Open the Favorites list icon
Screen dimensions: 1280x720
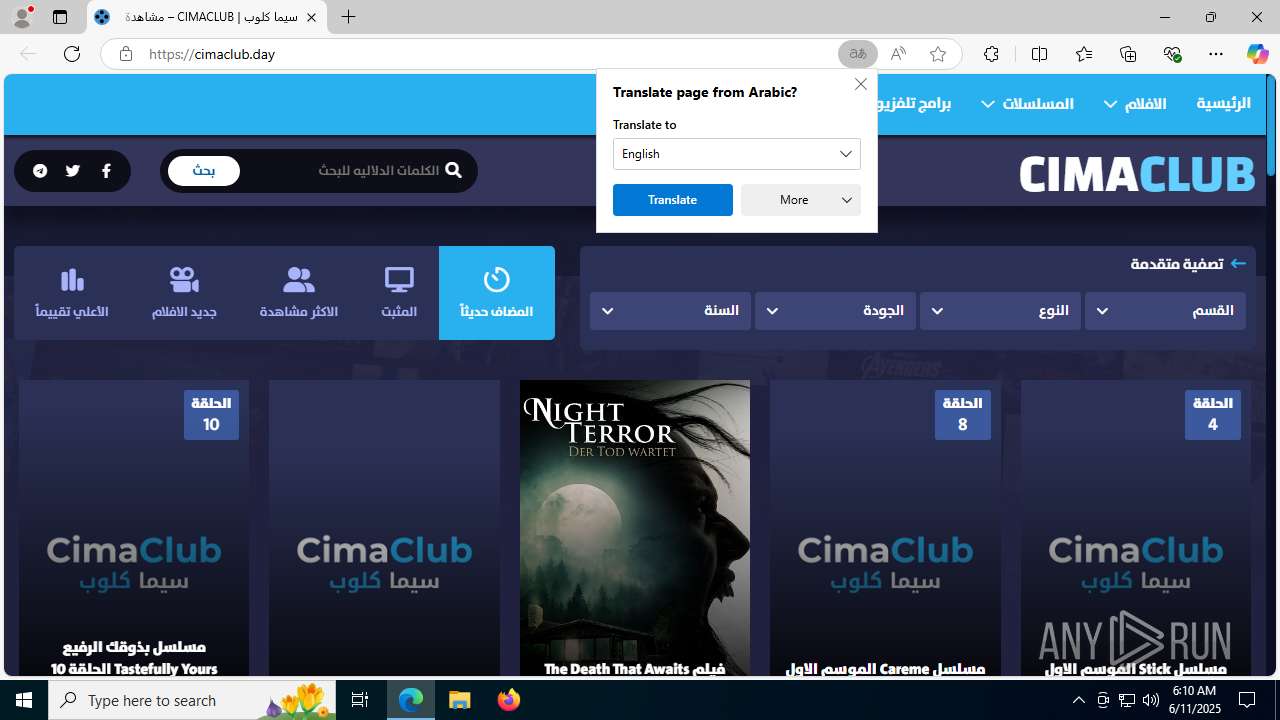point(1084,54)
